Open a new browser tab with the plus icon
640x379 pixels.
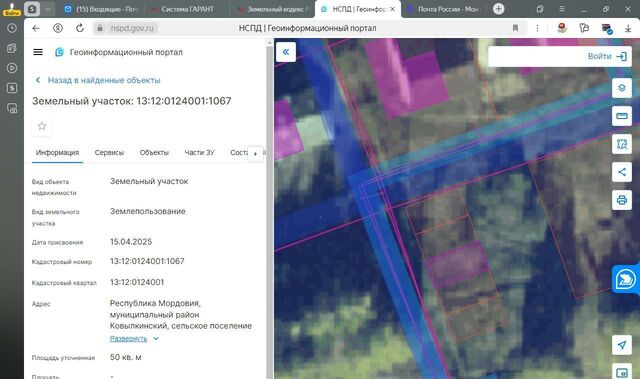[498, 9]
